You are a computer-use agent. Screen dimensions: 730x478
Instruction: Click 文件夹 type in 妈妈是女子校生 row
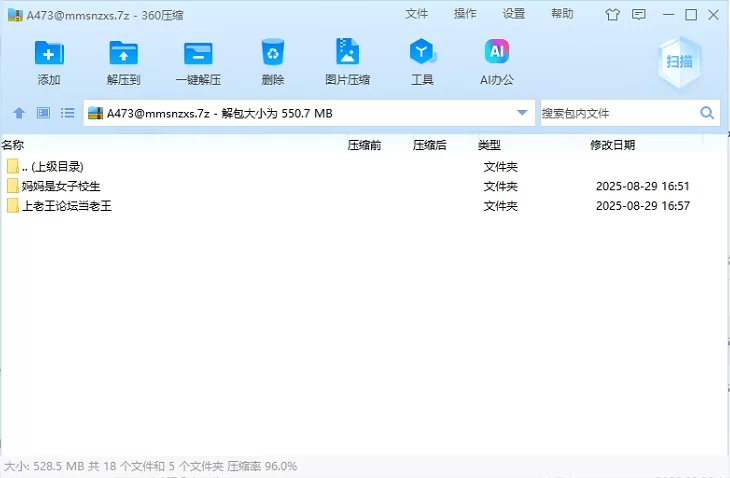500,186
